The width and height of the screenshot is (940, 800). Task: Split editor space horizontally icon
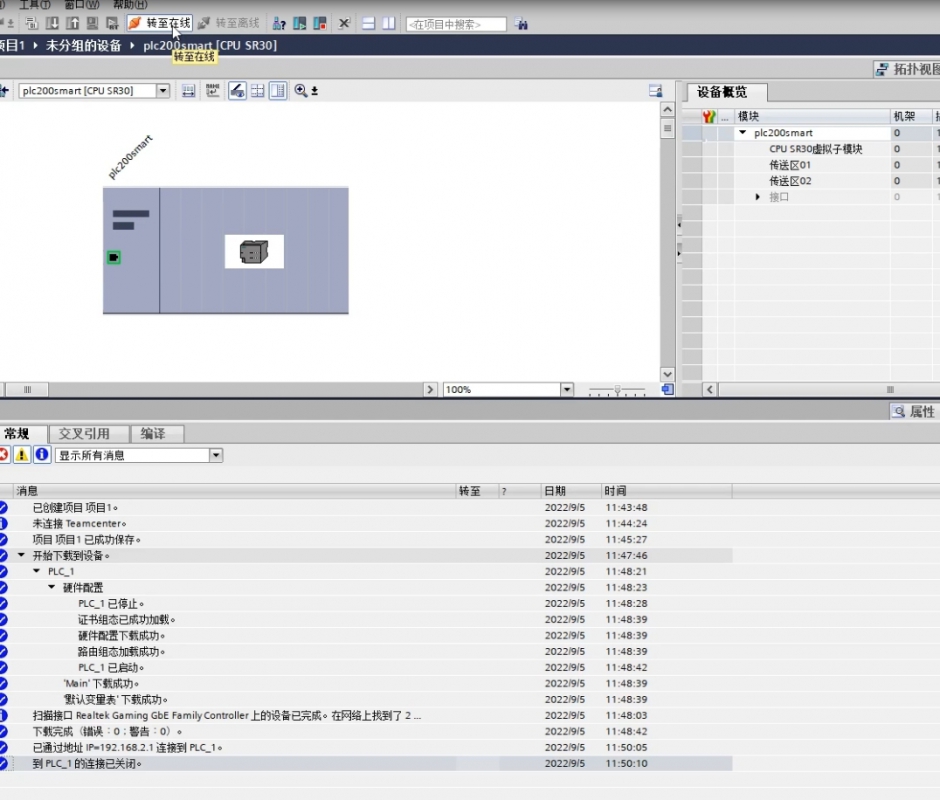369,24
